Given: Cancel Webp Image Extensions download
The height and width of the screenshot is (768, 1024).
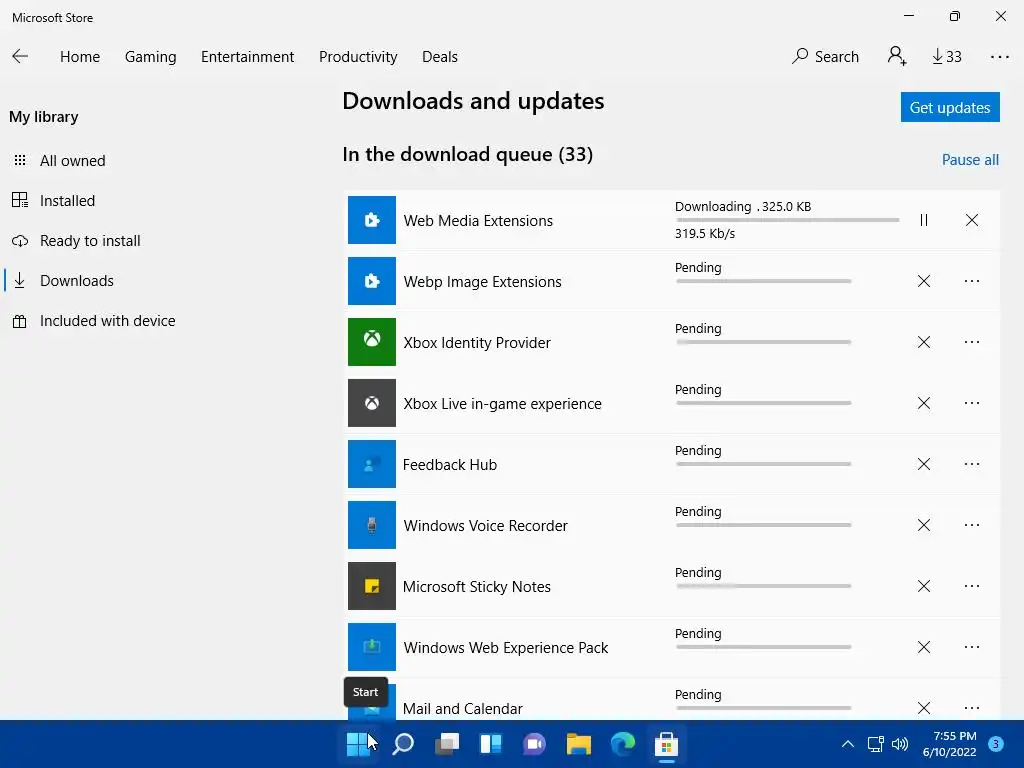Looking at the screenshot, I should (923, 281).
